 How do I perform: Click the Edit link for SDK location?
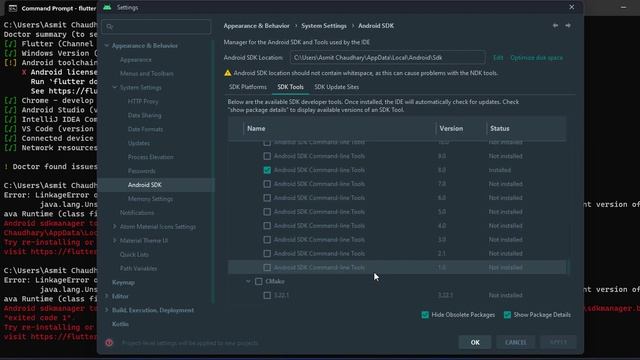pyautogui.click(x=498, y=58)
